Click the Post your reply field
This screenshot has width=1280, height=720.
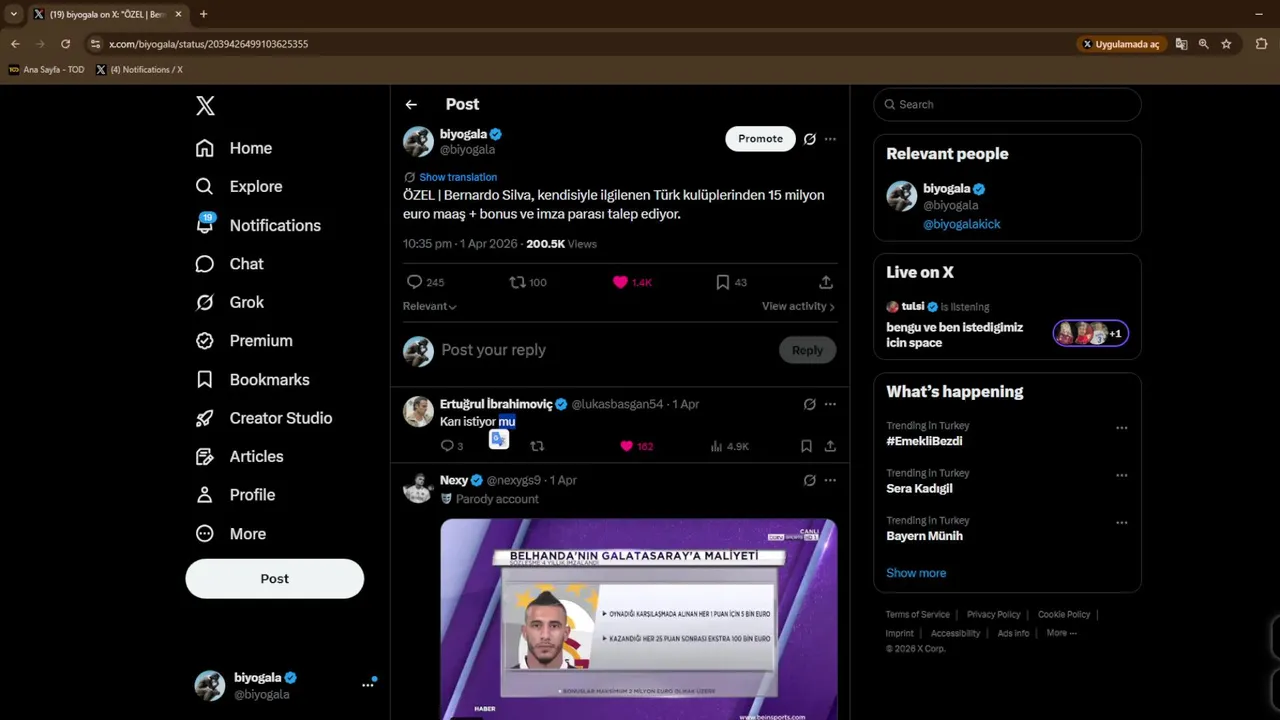pos(604,350)
